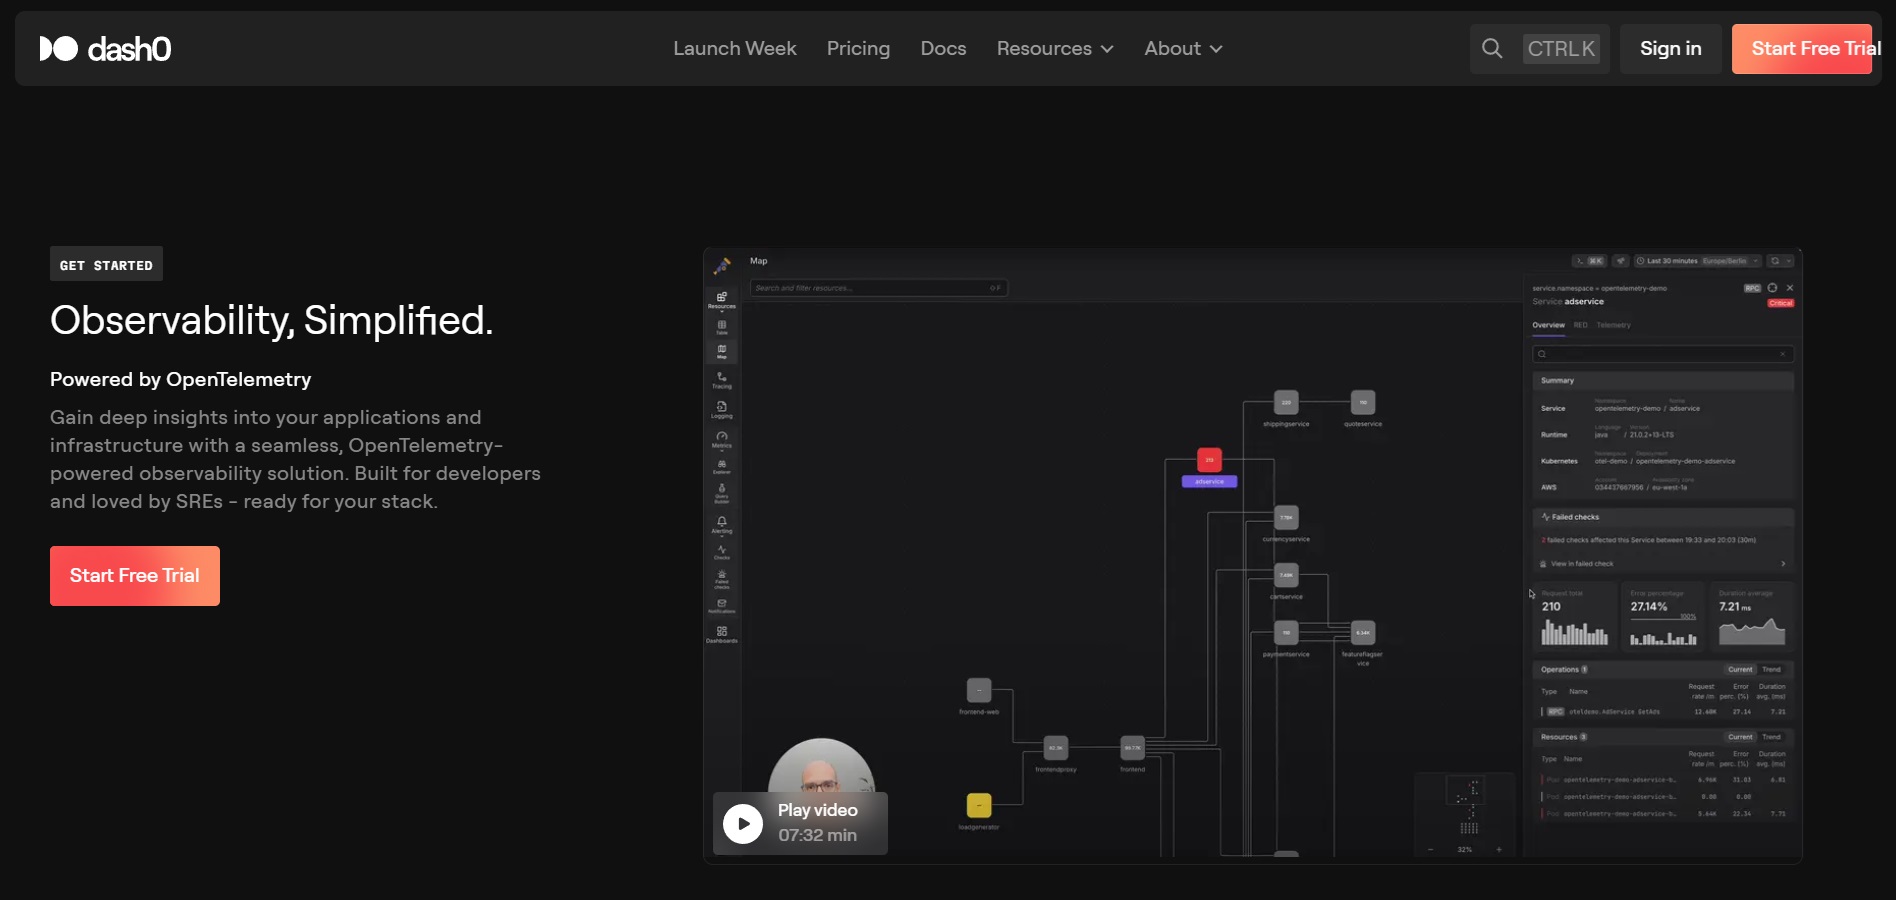Click the RPC badge in the service panel
The width and height of the screenshot is (1896, 900).
tap(1752, 288)
